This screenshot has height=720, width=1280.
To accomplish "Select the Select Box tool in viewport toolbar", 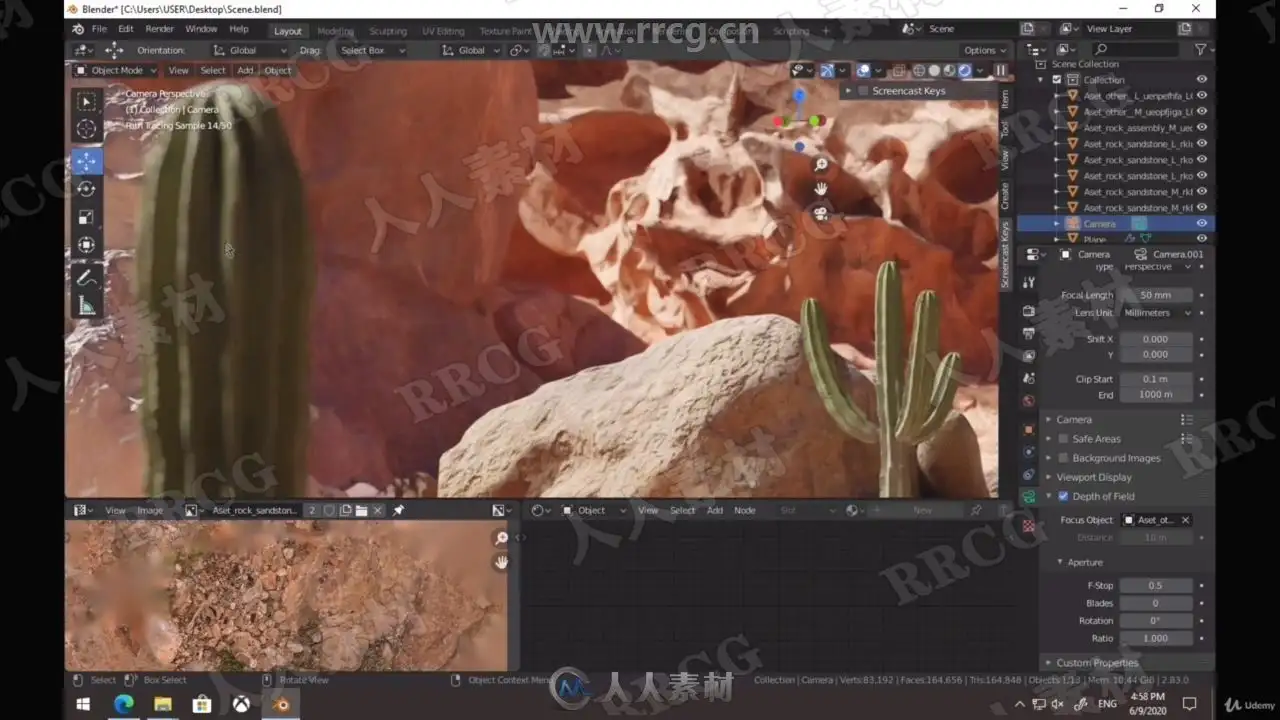I will [x=87, y=102].
